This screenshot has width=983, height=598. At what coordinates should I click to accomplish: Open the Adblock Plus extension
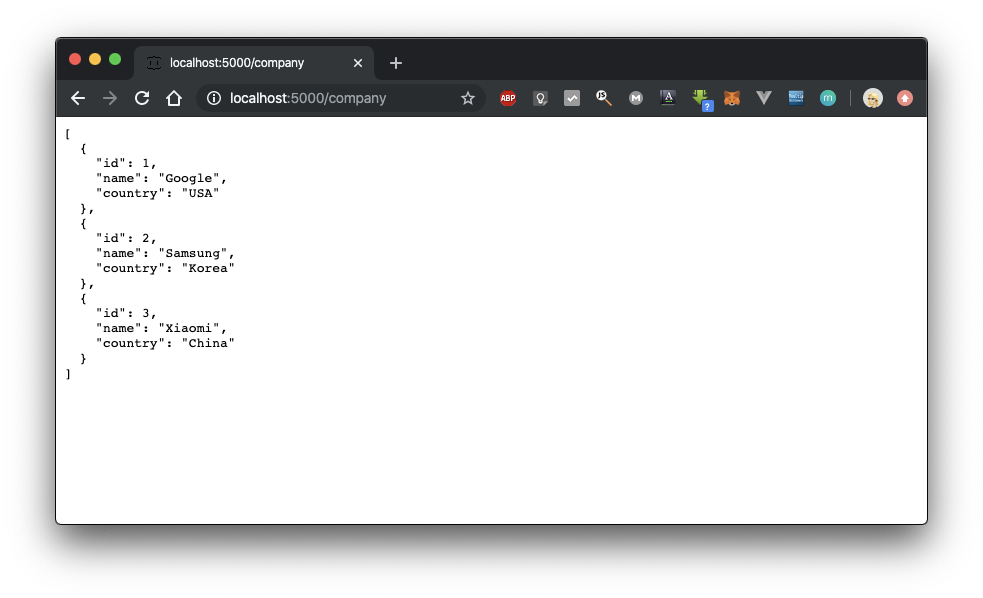[508, 98]
